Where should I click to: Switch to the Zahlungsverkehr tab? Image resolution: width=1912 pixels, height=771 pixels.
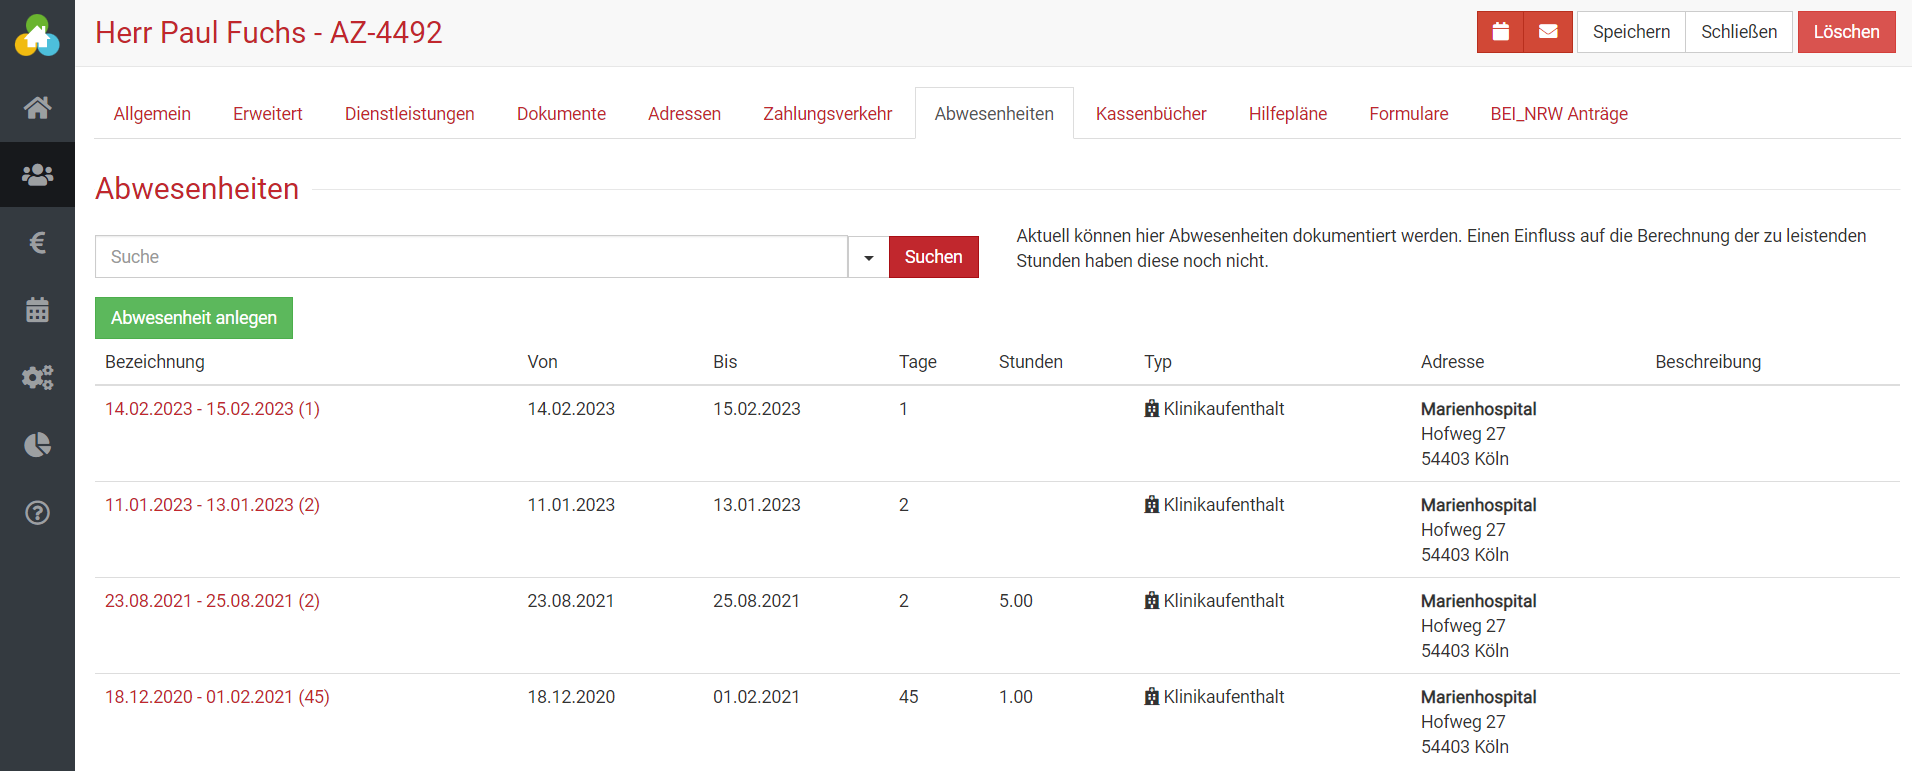pyautogui.click(x=828, y=114)
